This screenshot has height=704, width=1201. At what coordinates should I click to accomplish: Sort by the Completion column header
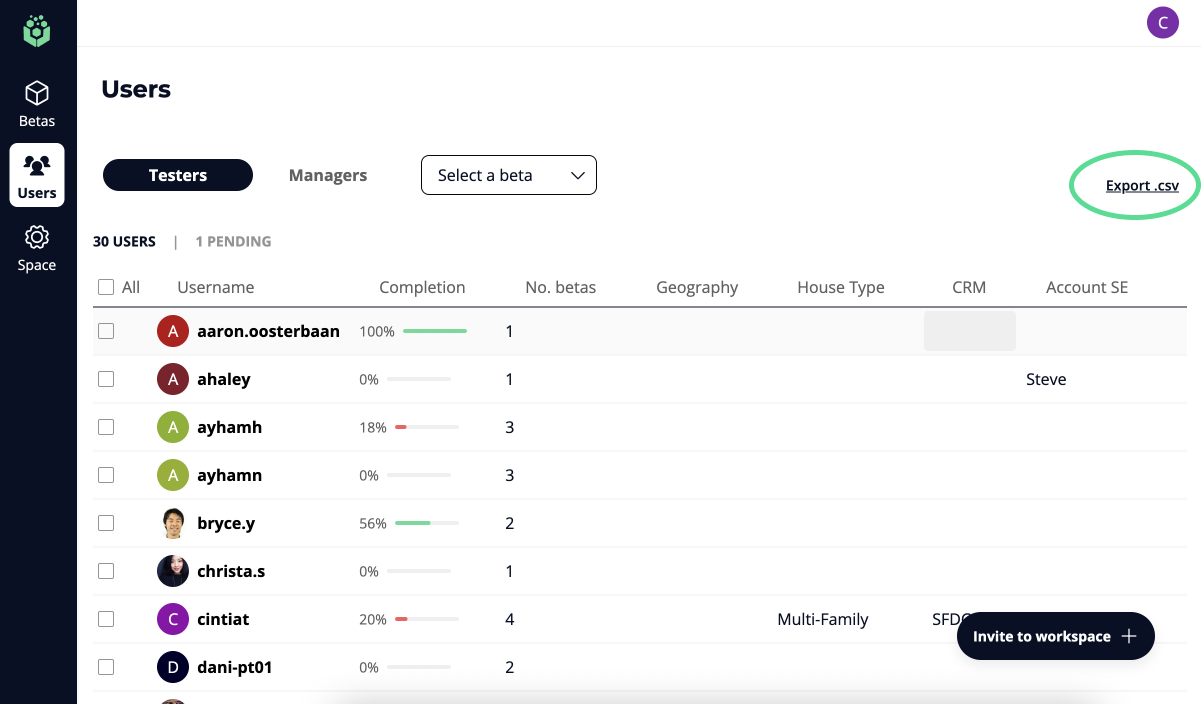click(422, 287)
